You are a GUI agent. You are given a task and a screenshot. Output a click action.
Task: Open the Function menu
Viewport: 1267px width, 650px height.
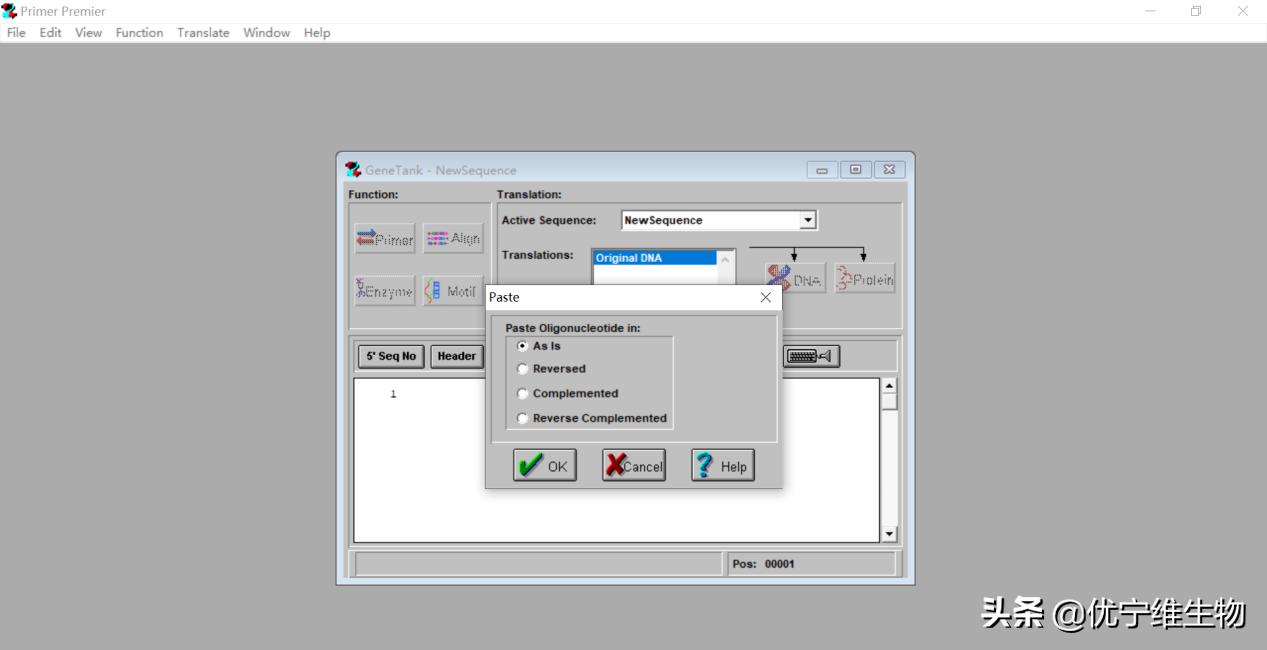[x=139, y=33]
